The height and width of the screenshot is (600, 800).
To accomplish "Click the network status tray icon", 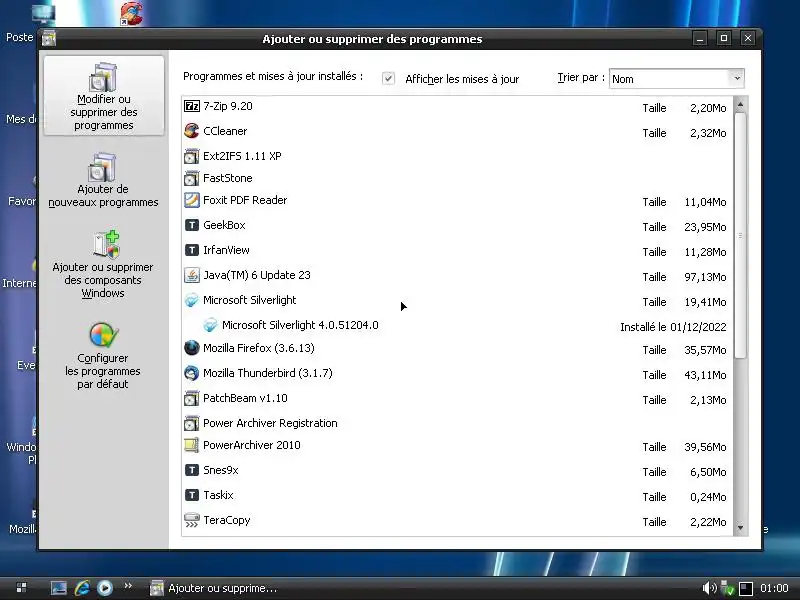I will click(727, 588).
